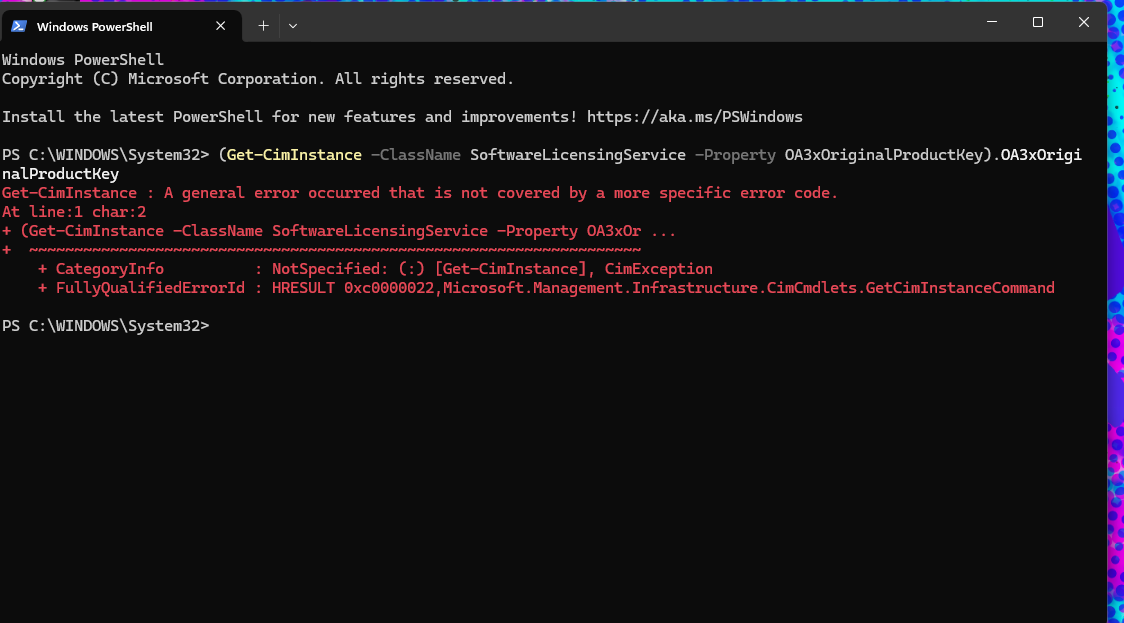Maximize the terminal window
The height and width of the screenshot is (623, 1124).
(1037, 21)
